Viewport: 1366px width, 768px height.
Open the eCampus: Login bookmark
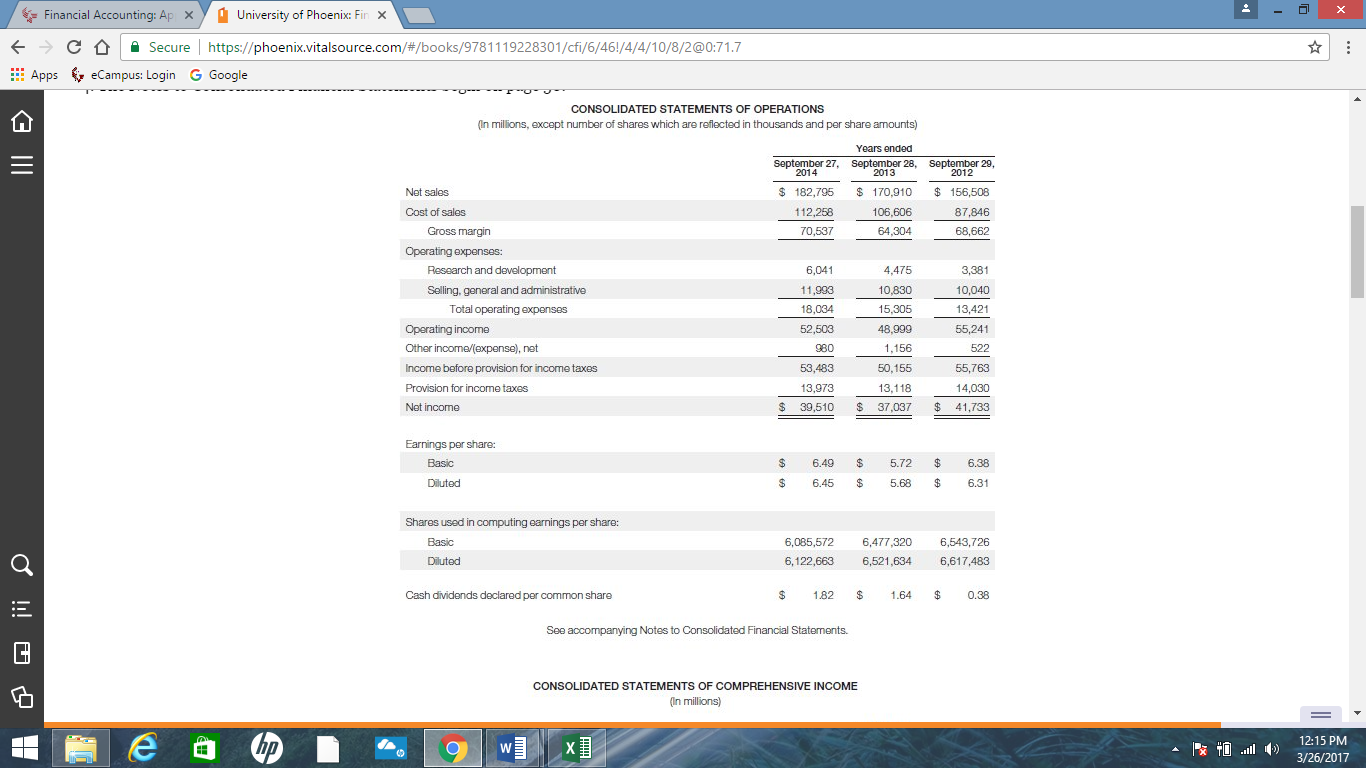click(x=125, y=75)
